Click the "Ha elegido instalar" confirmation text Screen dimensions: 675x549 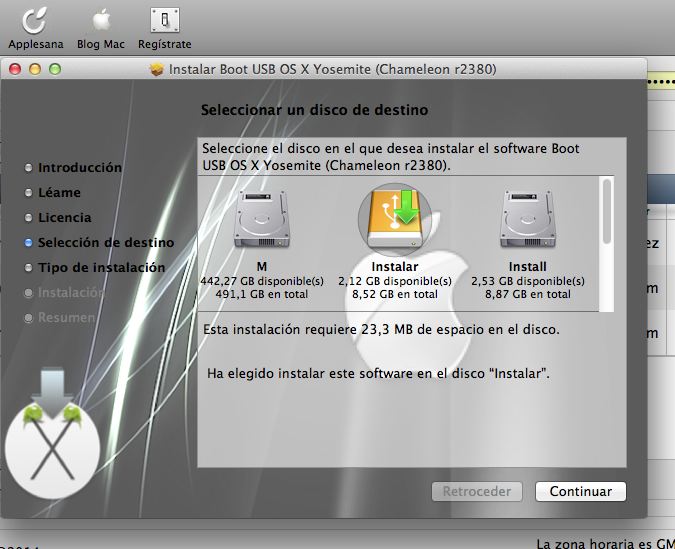click(x=378, y=373)
